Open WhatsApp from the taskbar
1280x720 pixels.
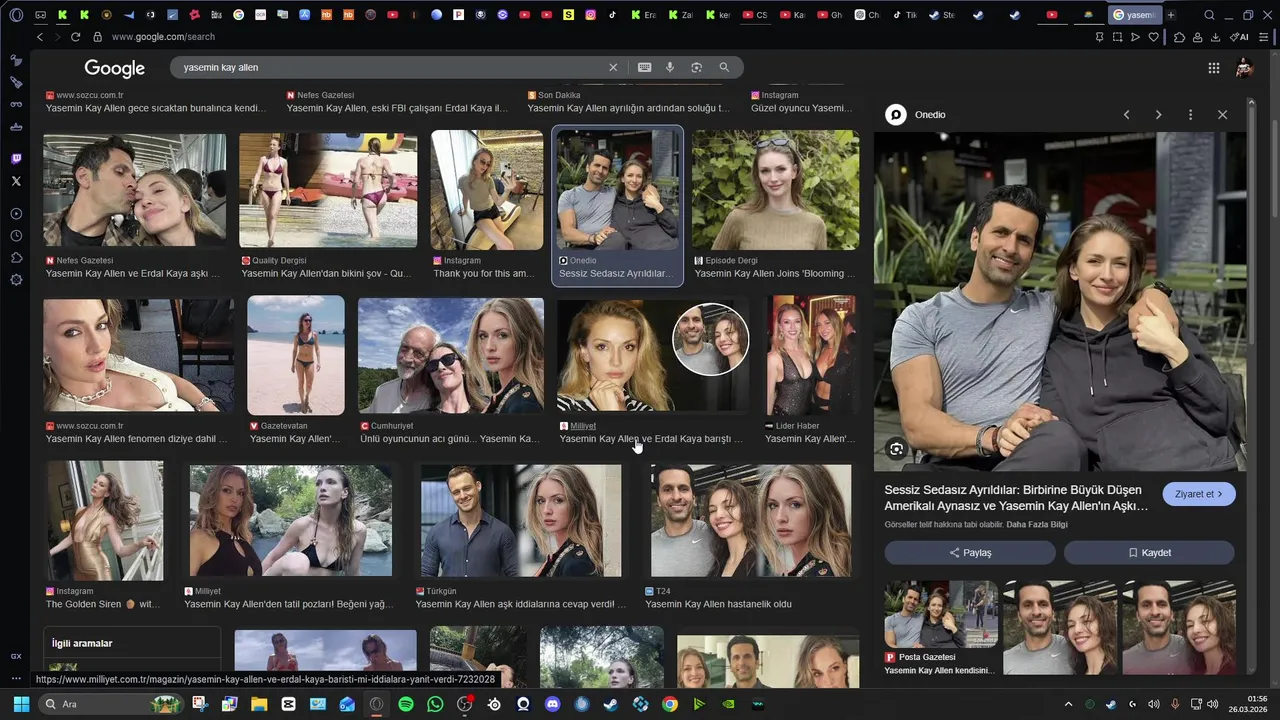435,704
